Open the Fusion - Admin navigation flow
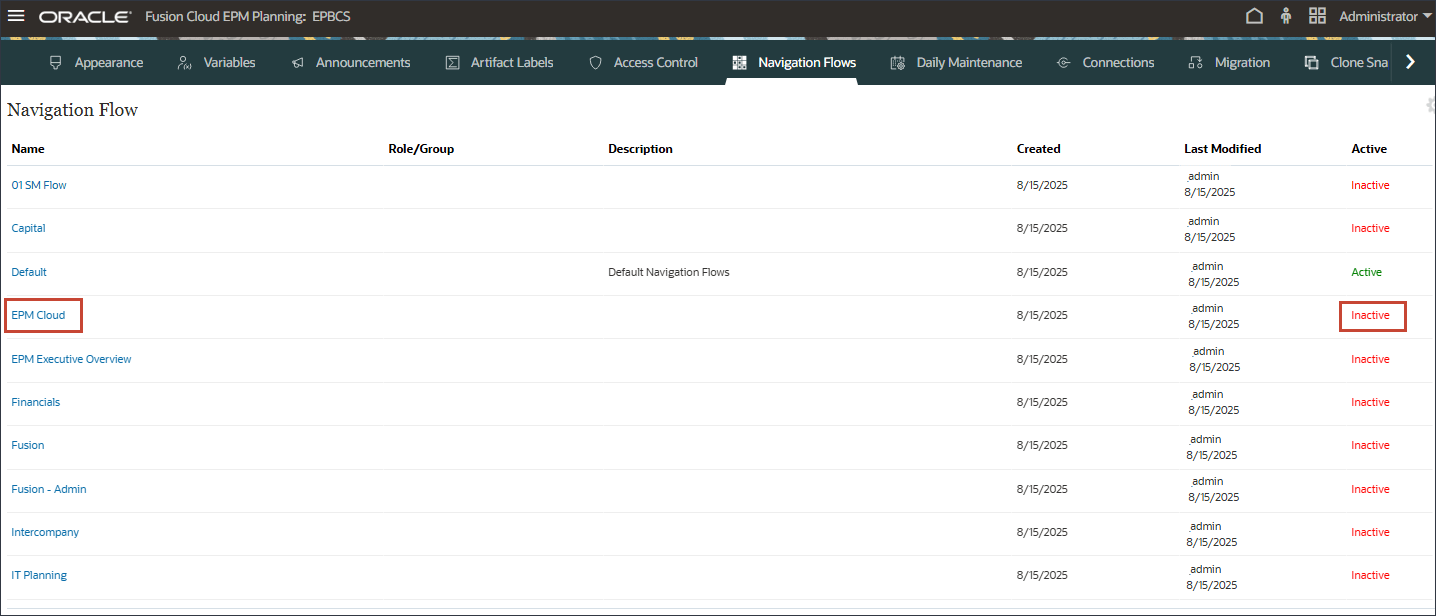The width and height of the screenshot is (1436, 616). point(49,489)
